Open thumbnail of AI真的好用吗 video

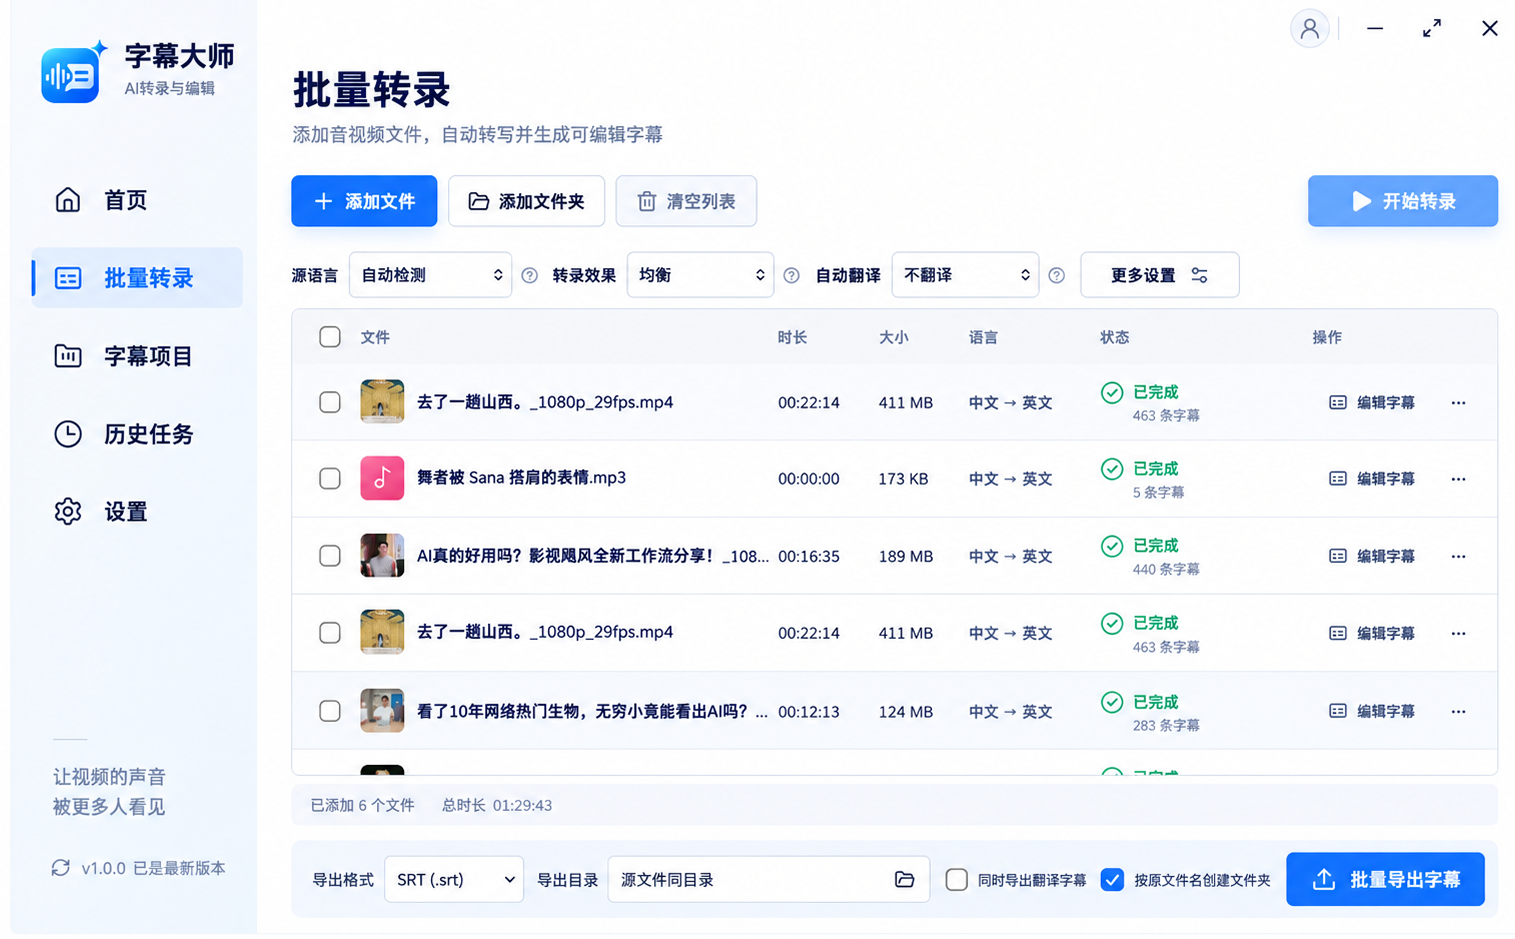coord(382,555)
